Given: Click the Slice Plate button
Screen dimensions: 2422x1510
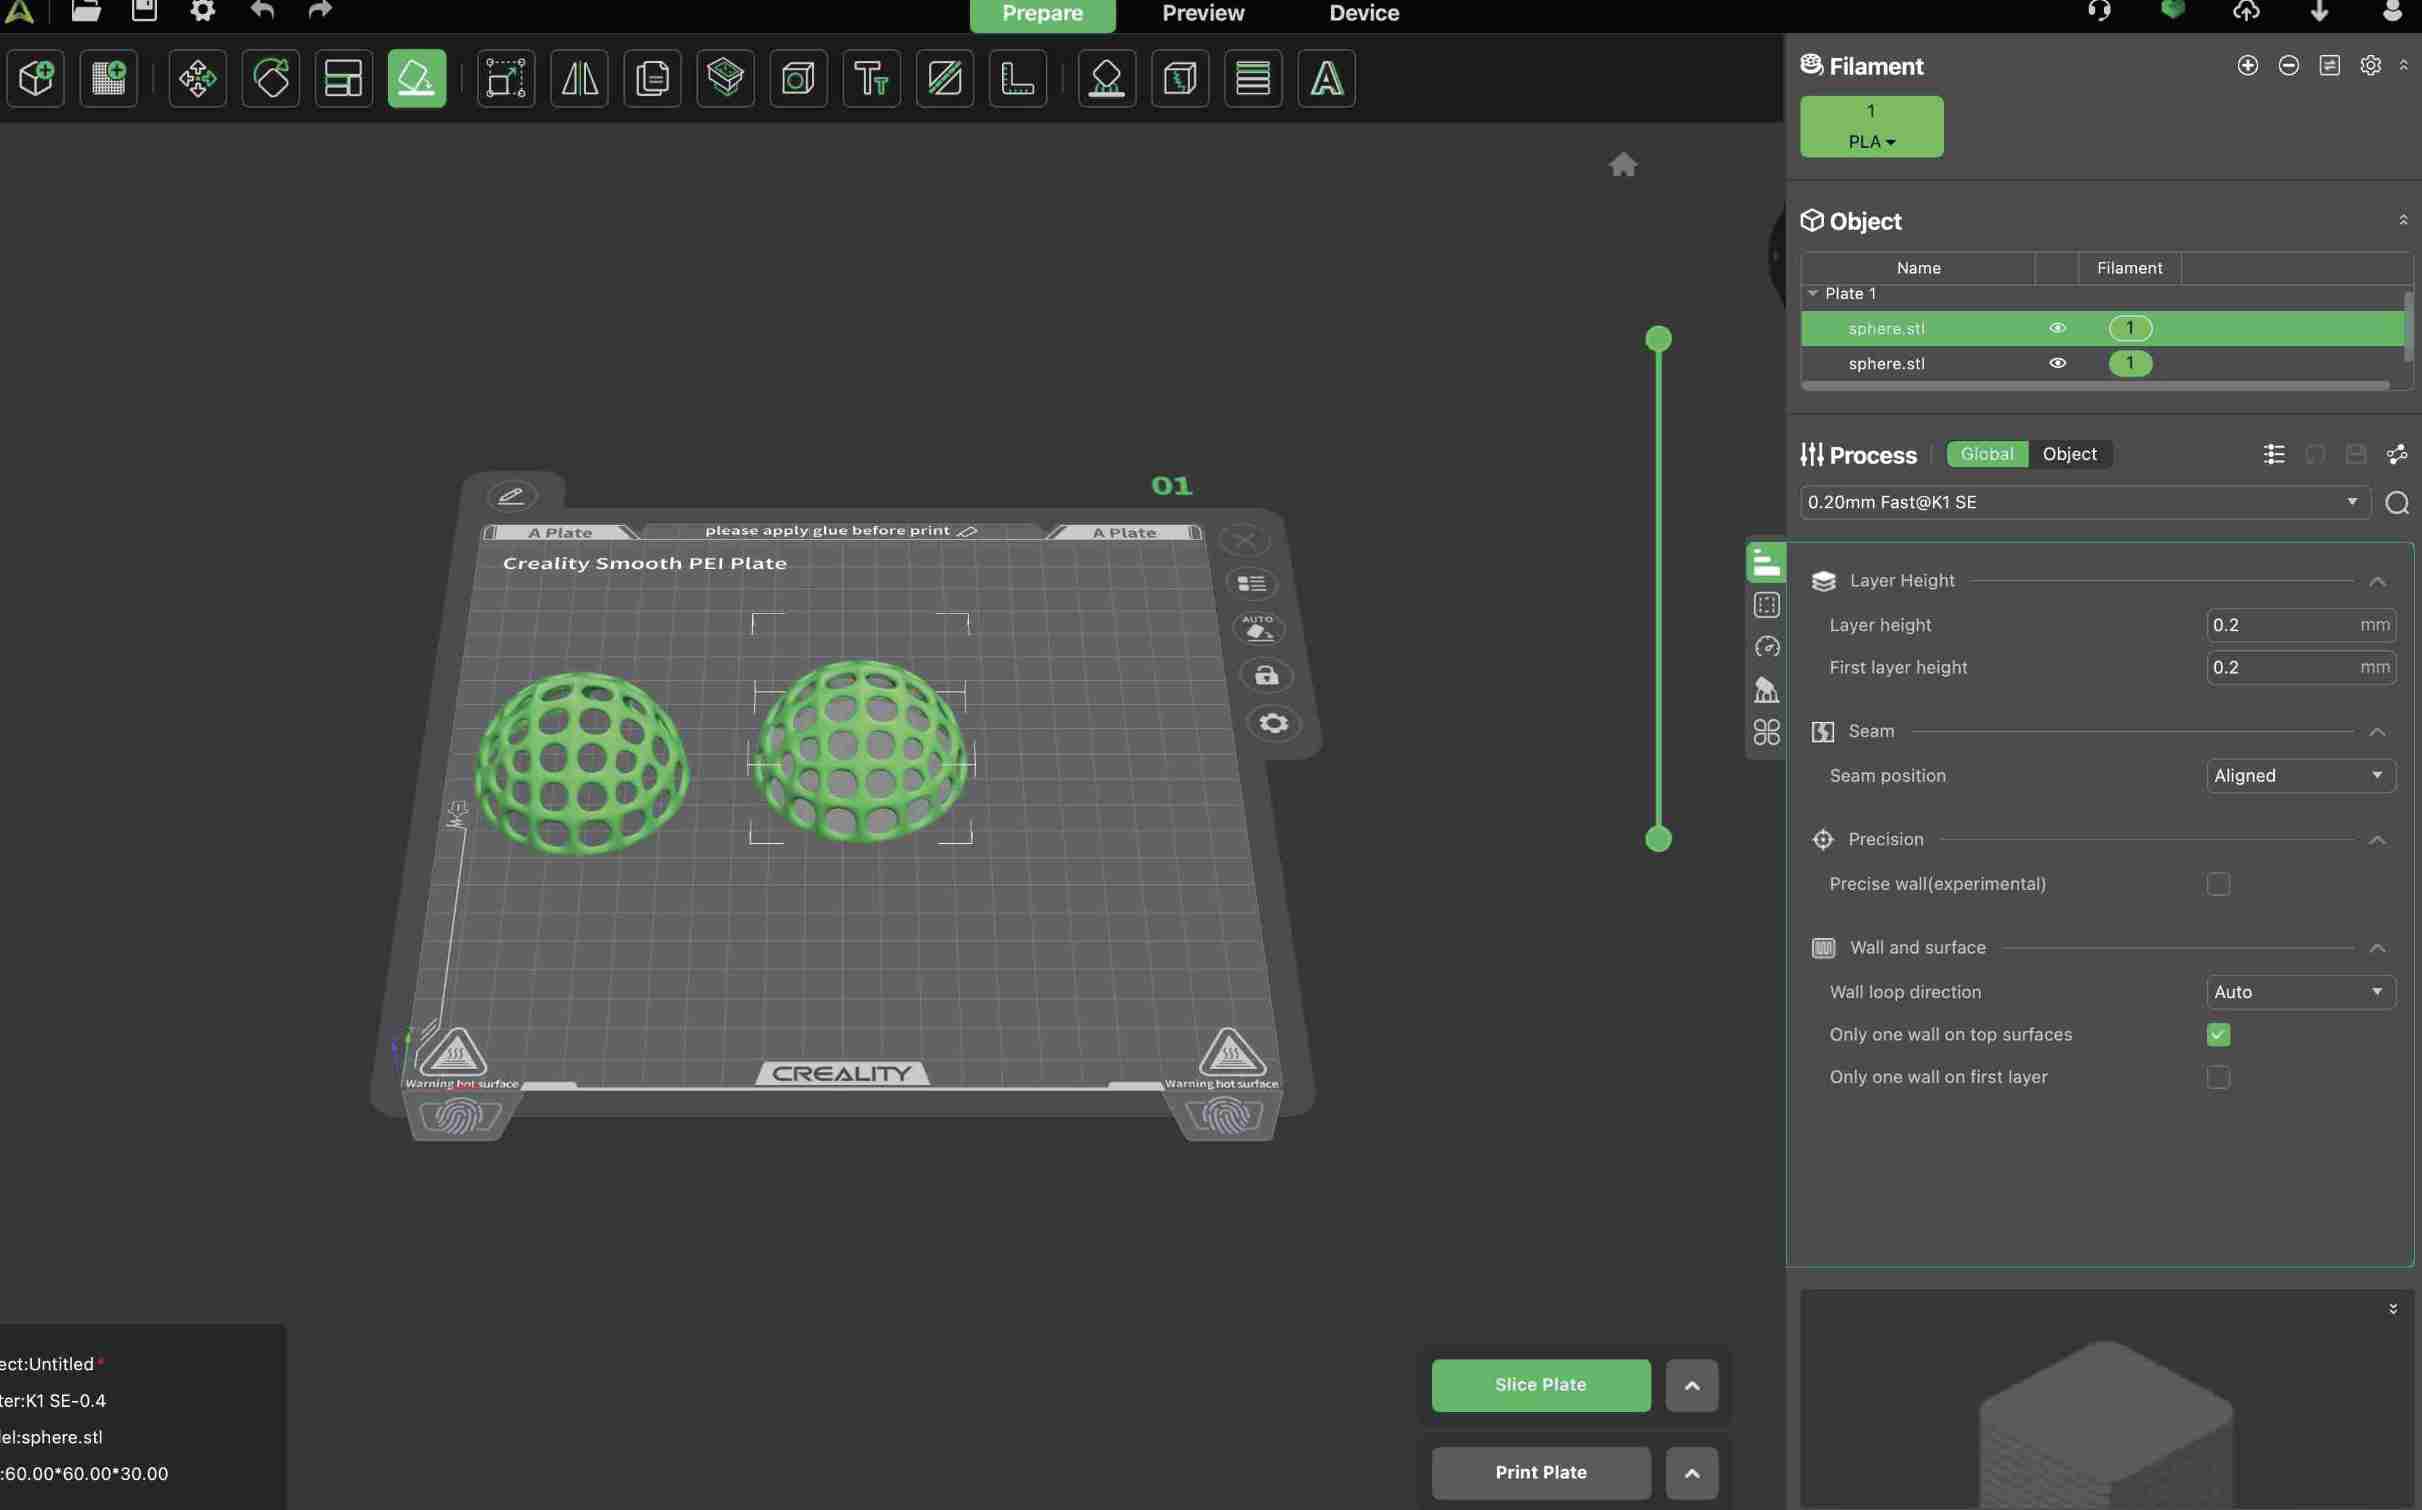Looking at the screenshot, I should tap(1541, 1385).
